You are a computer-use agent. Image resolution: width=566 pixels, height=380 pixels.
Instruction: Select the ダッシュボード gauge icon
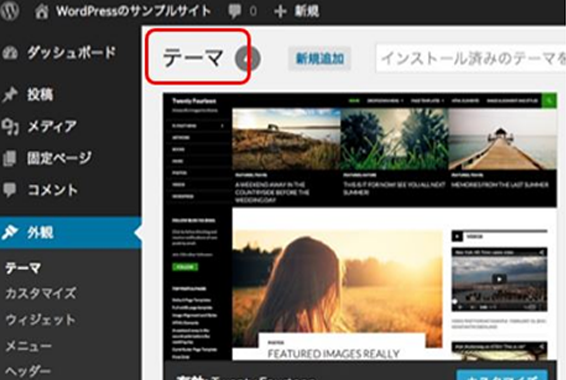click(x=10, y=53)
